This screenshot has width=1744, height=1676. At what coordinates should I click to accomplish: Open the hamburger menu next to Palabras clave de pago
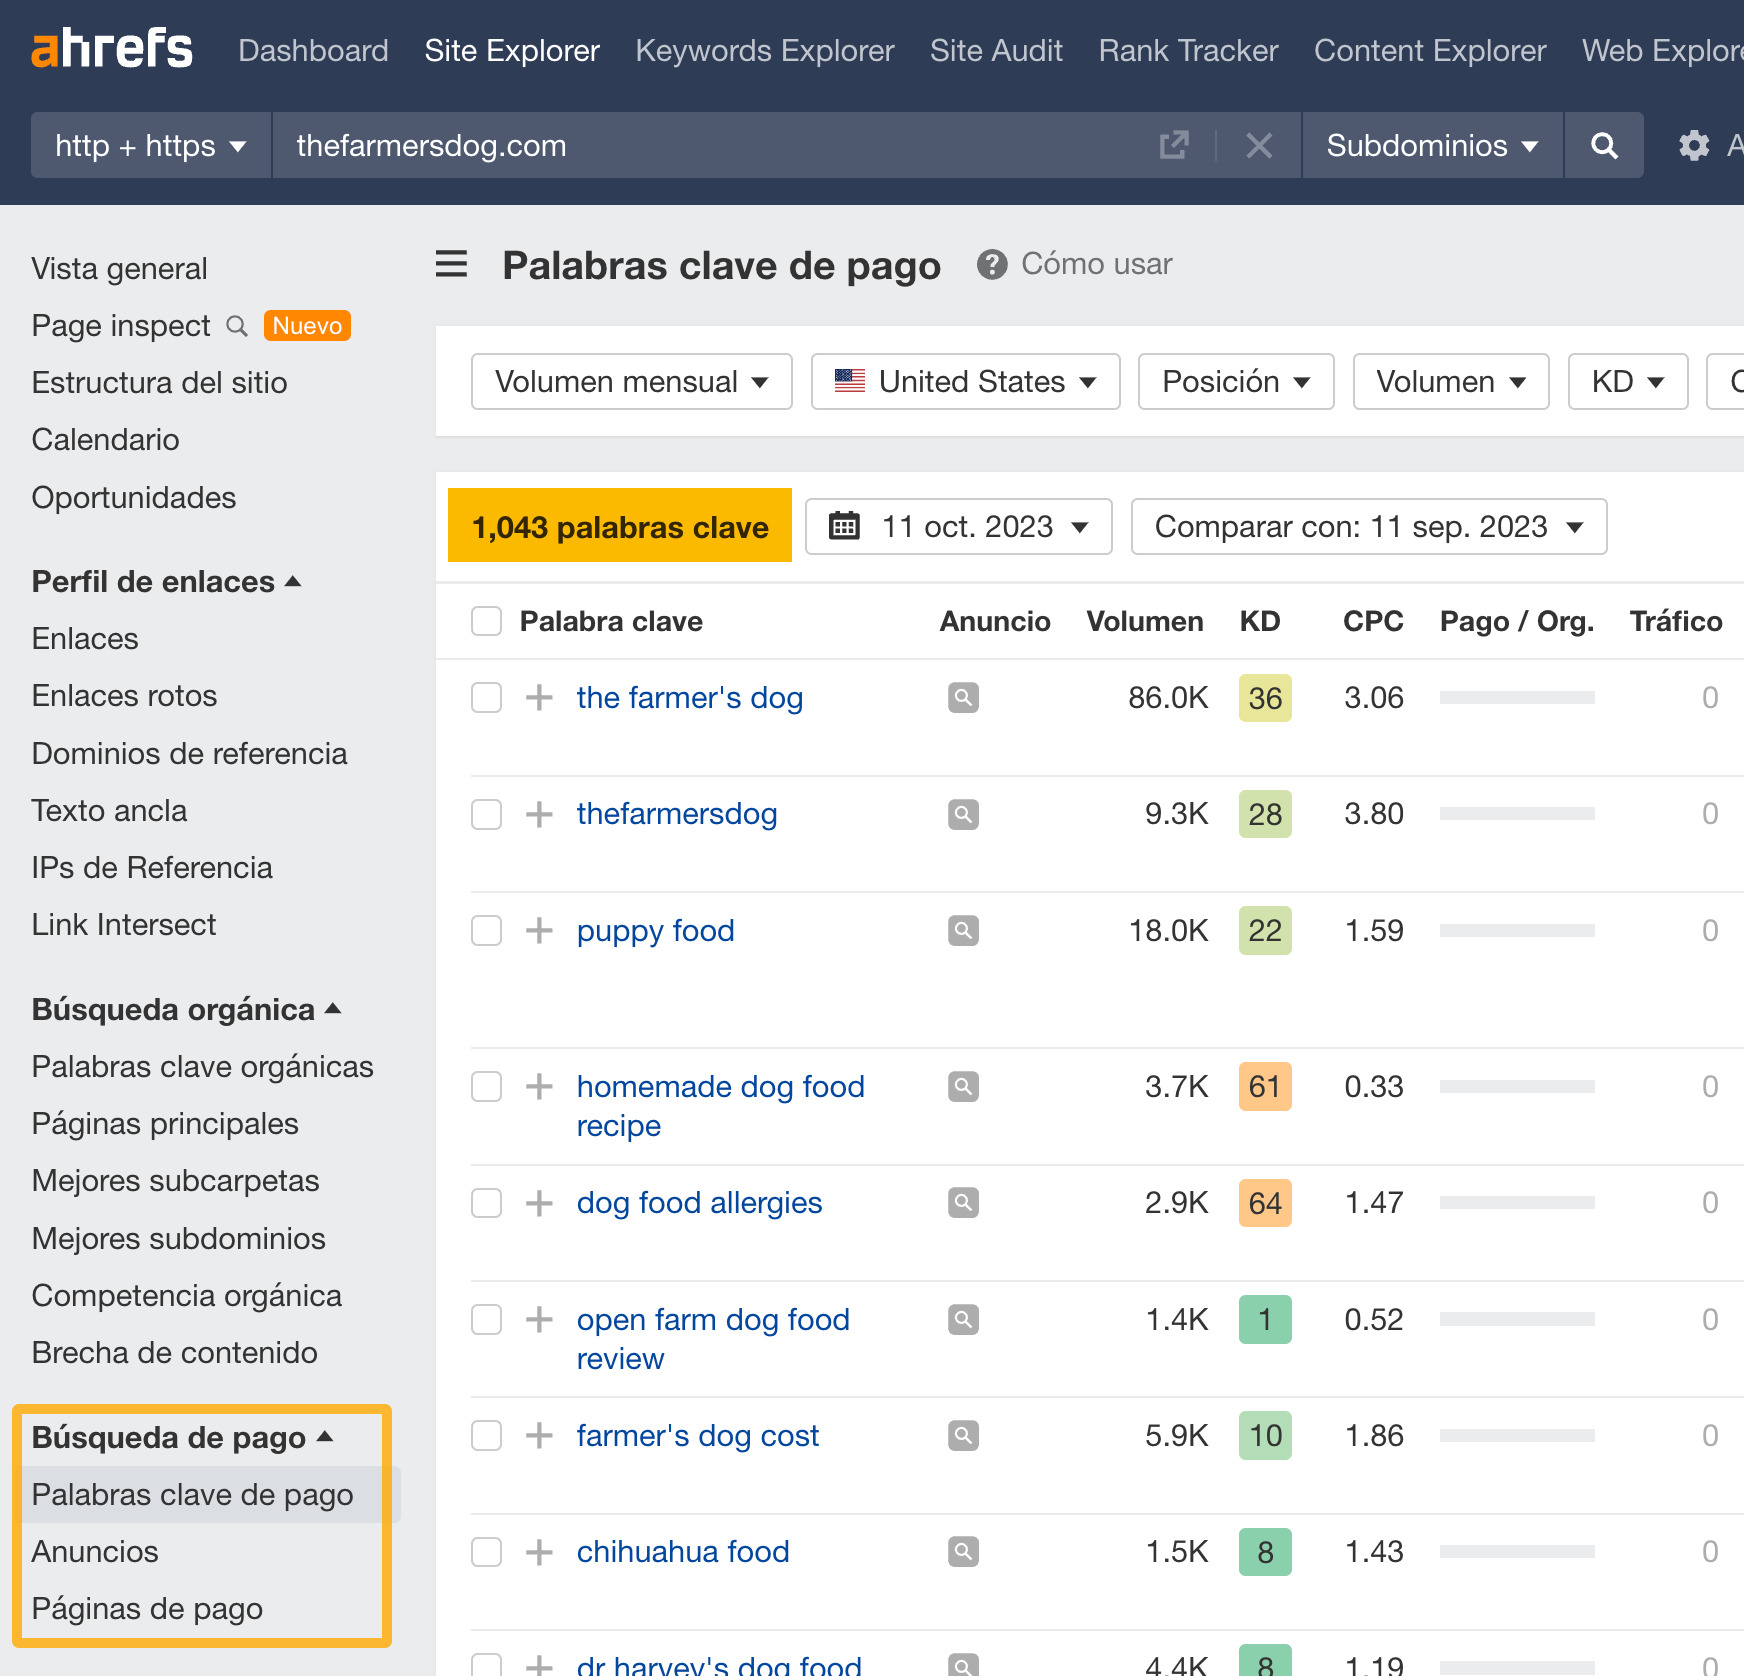pos(451,264)
